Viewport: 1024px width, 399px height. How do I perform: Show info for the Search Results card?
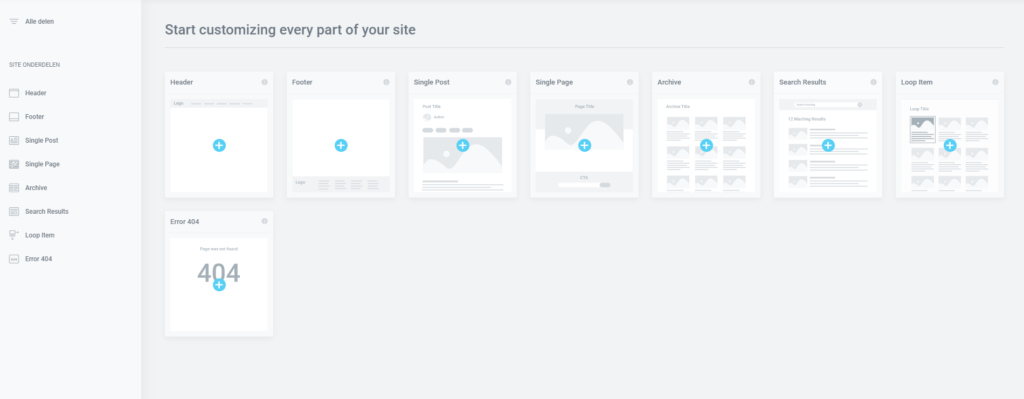(x=873, y=82)
